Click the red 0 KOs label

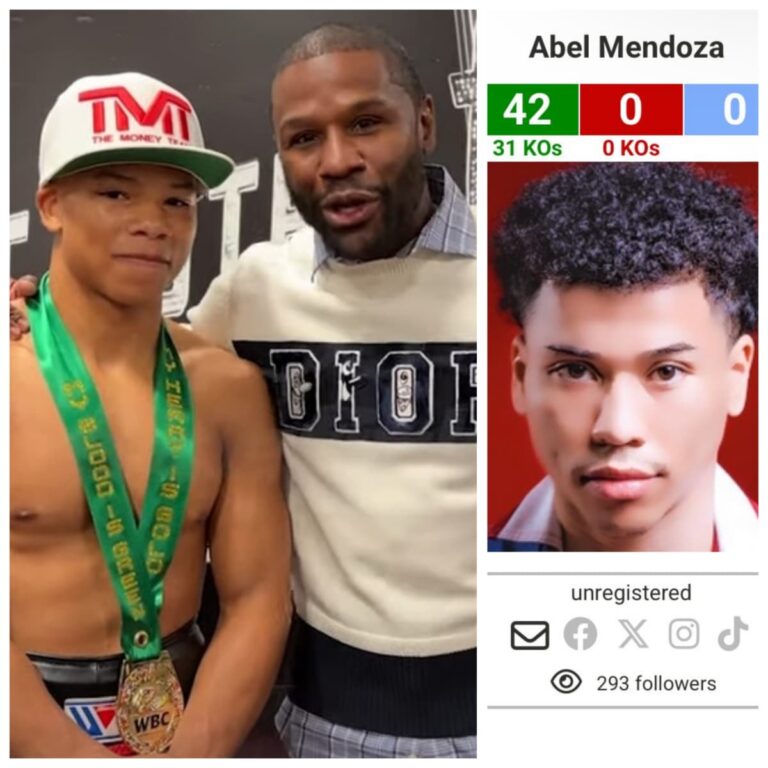tap(631, 147)
